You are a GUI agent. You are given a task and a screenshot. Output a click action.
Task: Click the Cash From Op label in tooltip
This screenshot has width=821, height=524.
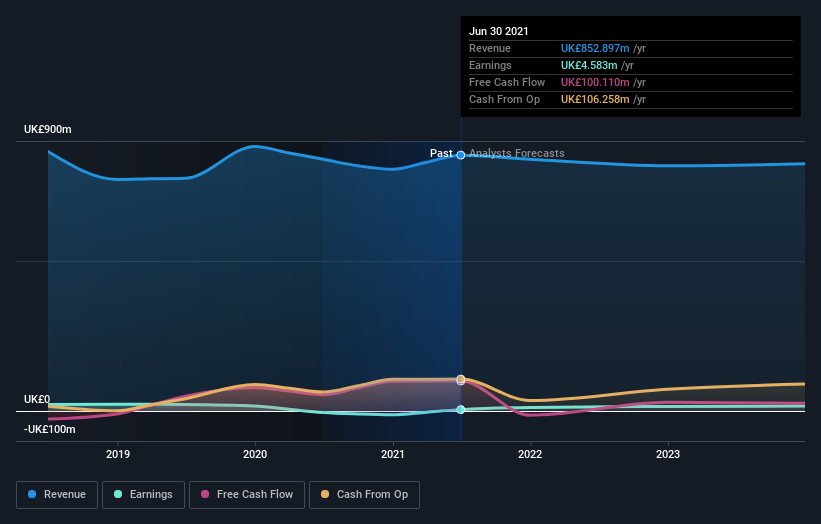[x=504, y=99]
